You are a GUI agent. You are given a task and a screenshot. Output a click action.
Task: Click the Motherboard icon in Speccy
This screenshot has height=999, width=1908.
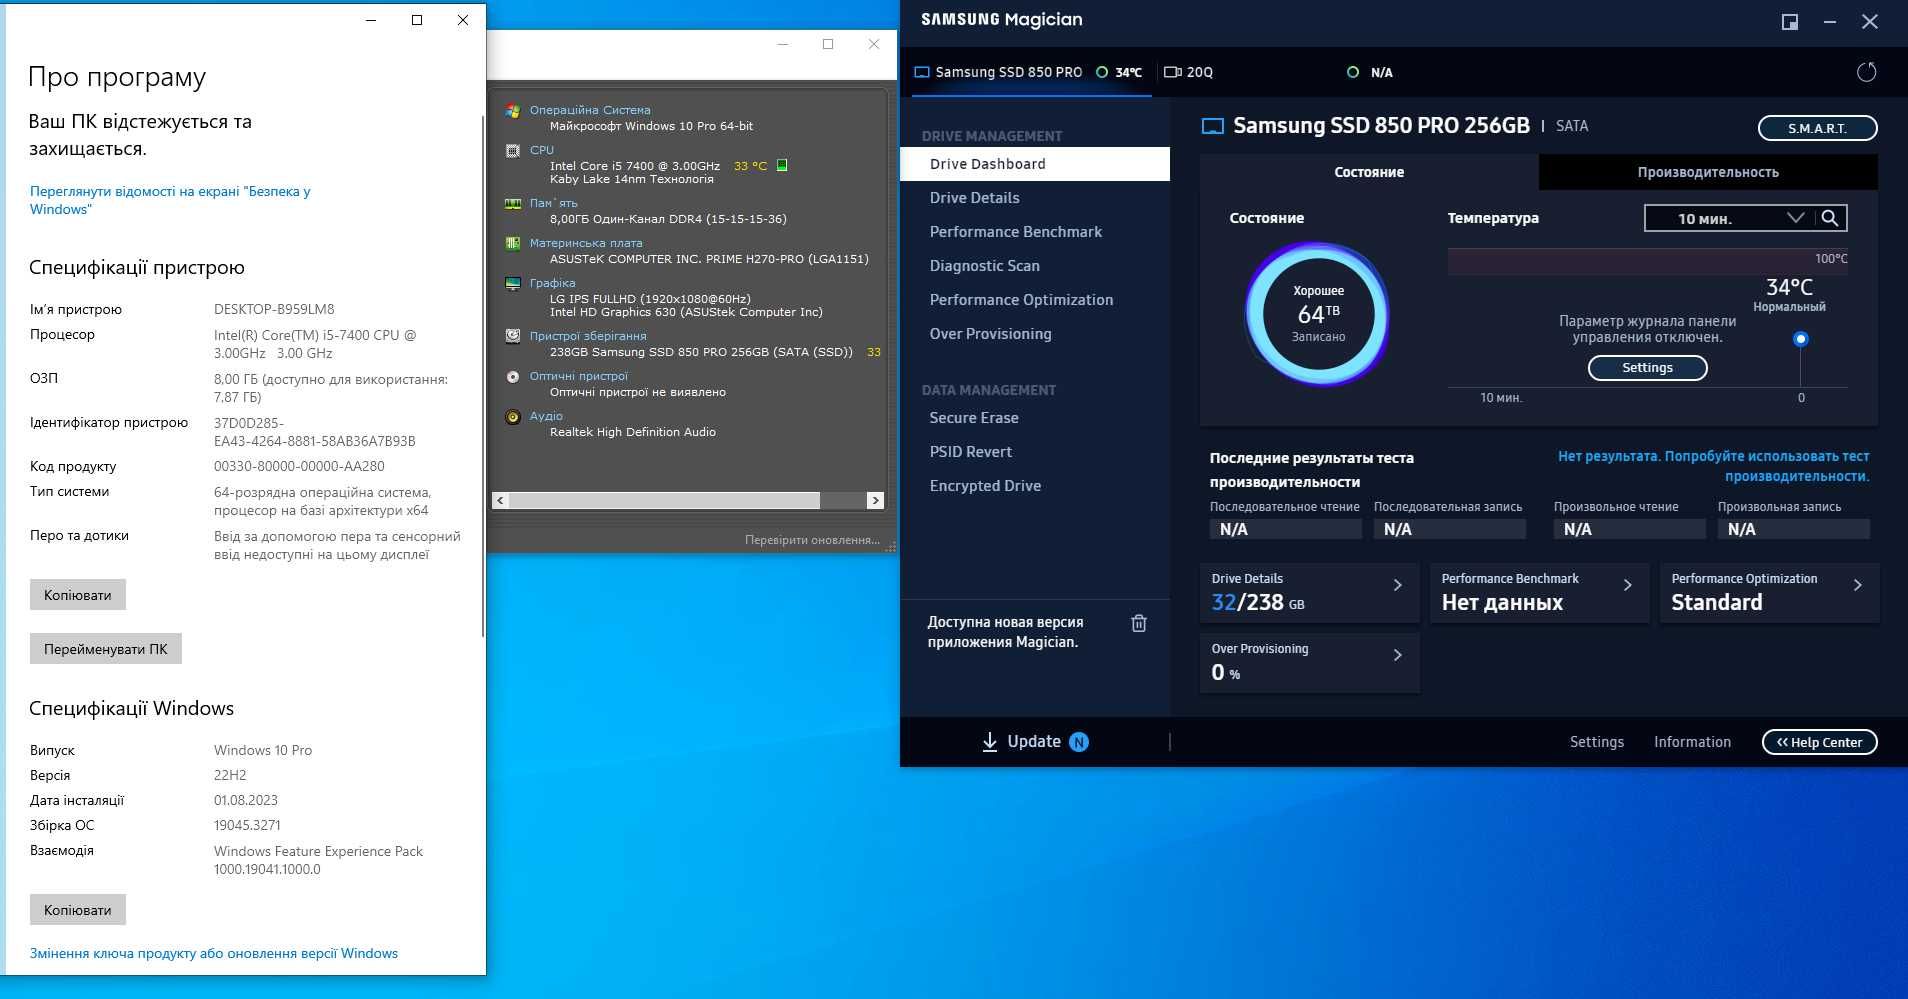(513, 243)
